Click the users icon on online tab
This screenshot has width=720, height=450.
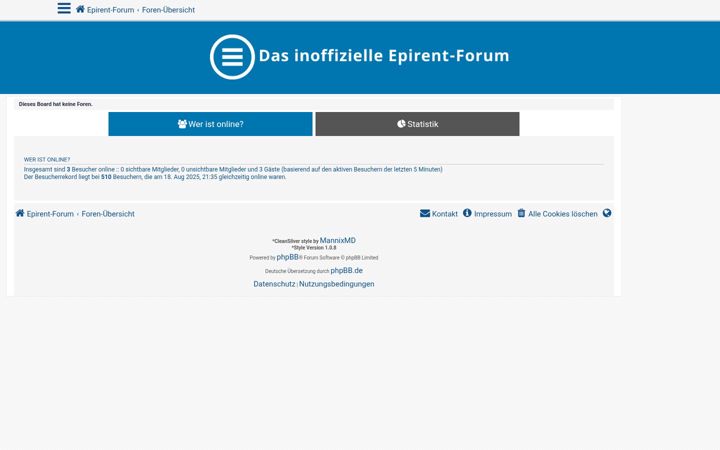tap(182, 124)
